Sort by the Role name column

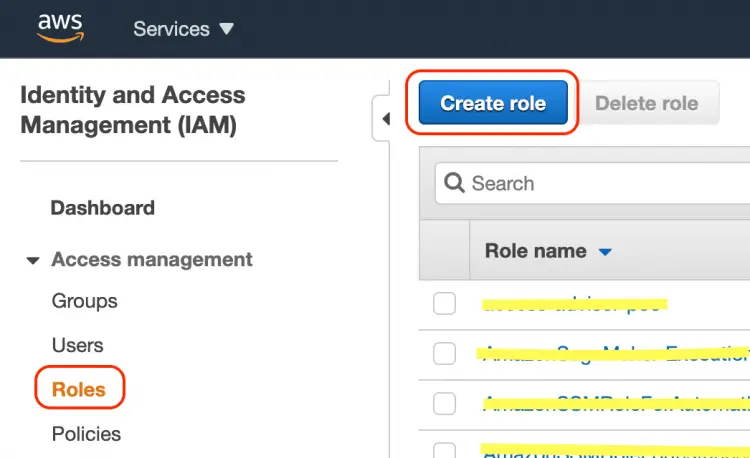click(x=549, y=251)
